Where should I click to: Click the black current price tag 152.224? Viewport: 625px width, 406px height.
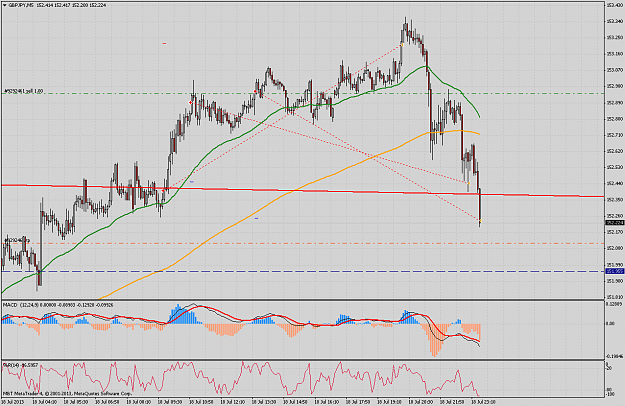[614, 223]
